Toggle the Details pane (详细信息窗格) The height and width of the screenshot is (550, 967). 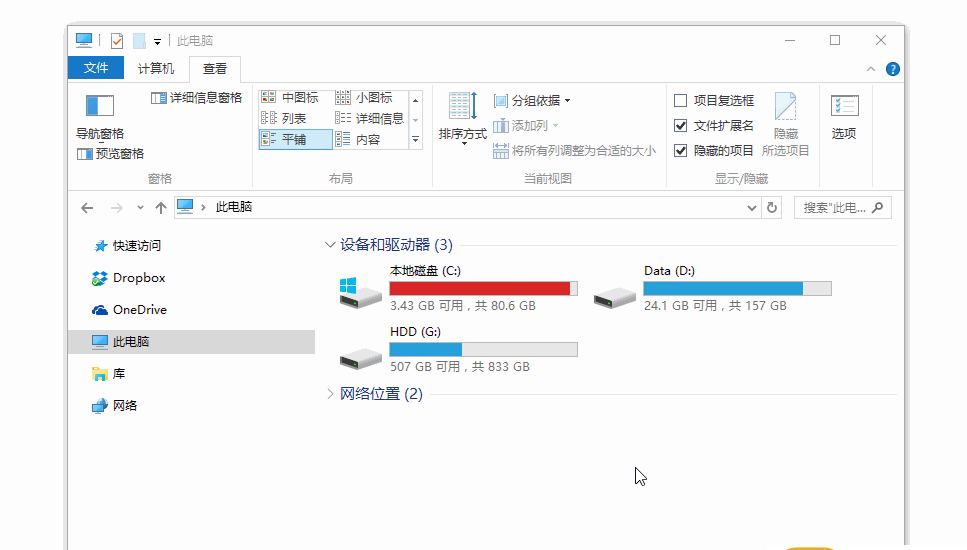tap(196, 97)
